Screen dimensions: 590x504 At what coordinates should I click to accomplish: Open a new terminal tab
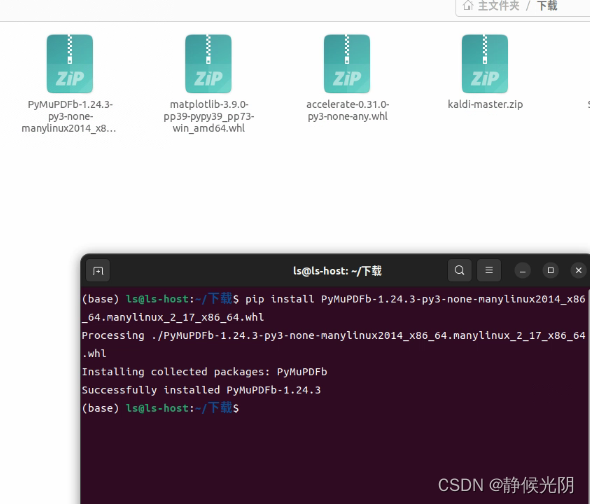click(x=98, y=270)
